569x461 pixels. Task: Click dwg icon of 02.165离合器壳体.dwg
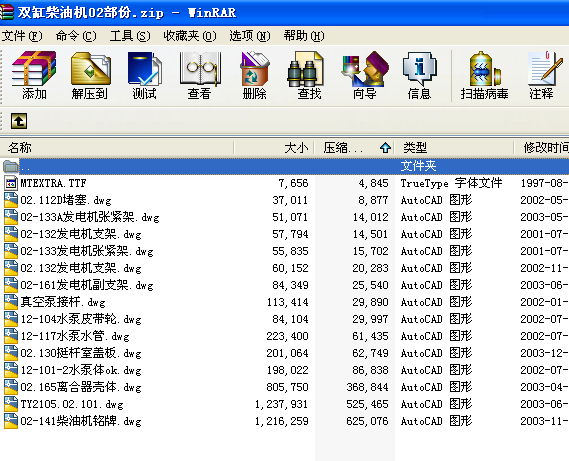click(x=11, y=387)
